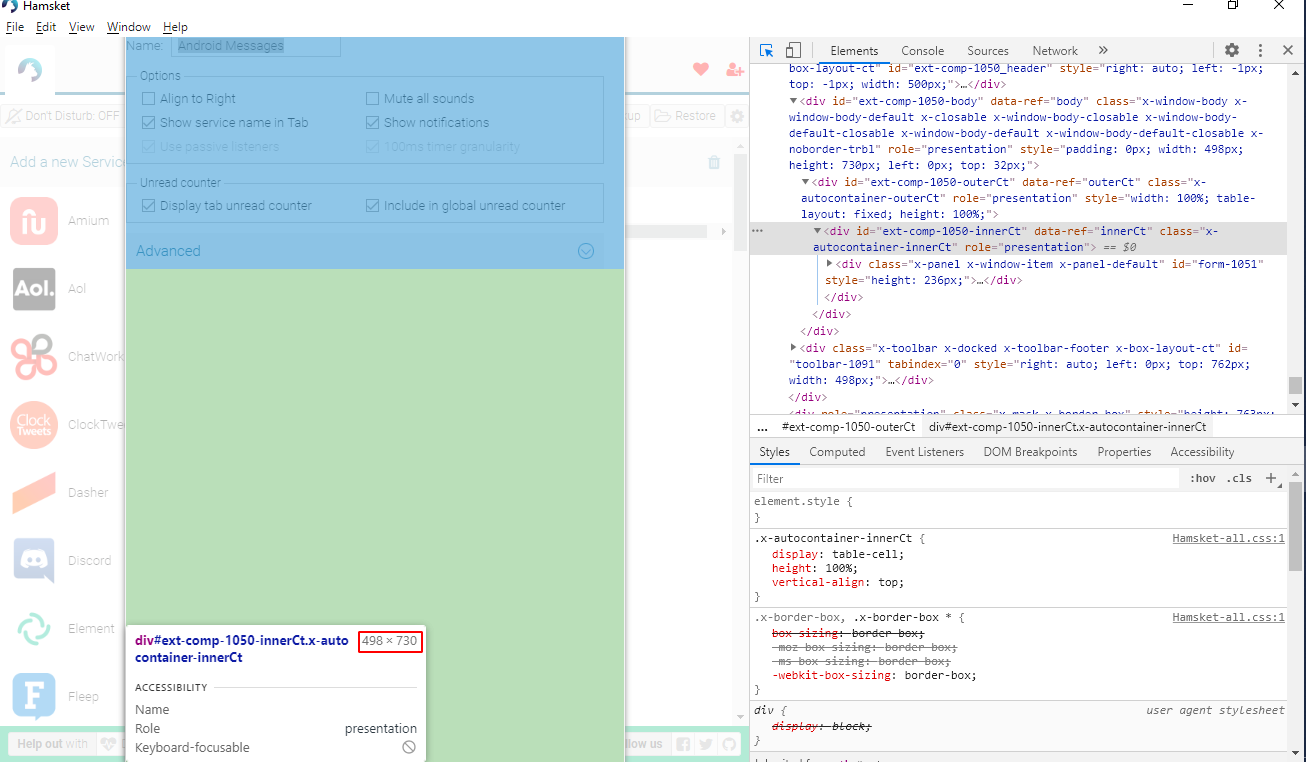Screen dimensions: 1306x762
Task: Click the Element service icon
Action: (x=34, y=629)
